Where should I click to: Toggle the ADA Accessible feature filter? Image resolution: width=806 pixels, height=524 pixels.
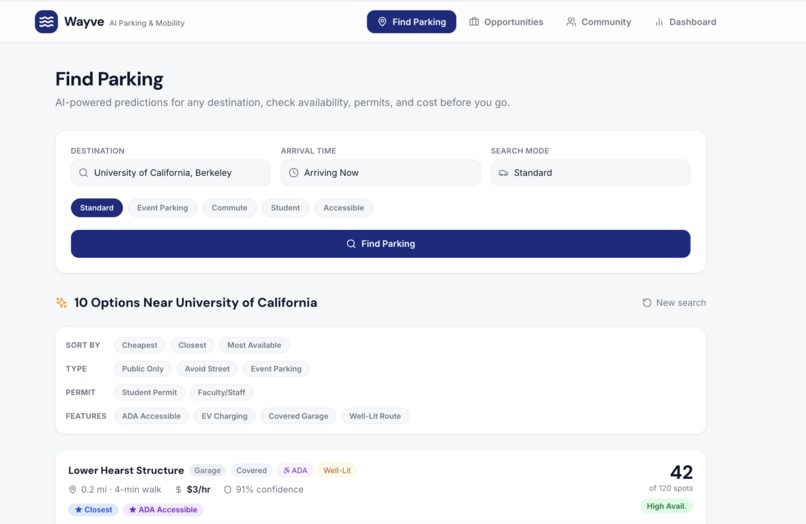tap(151, 416)
